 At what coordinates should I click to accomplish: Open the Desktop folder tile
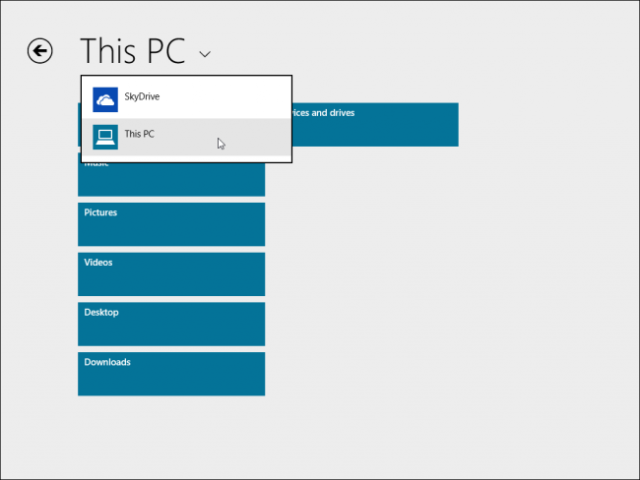(x=171, y=324)
